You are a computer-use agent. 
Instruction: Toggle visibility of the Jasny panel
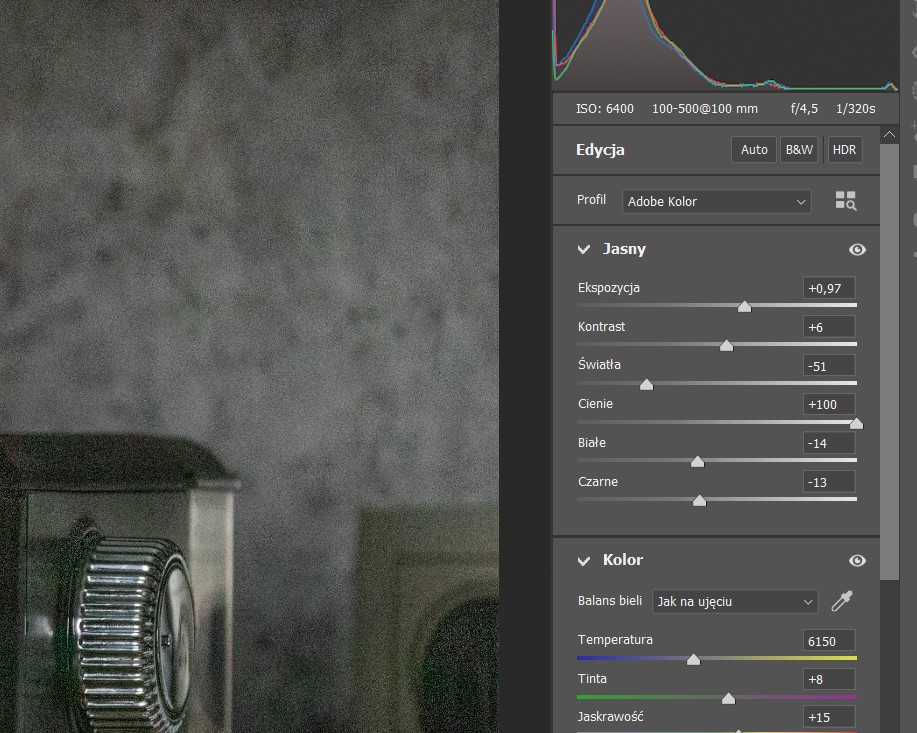pyautogui.click(x=857, y=250)
